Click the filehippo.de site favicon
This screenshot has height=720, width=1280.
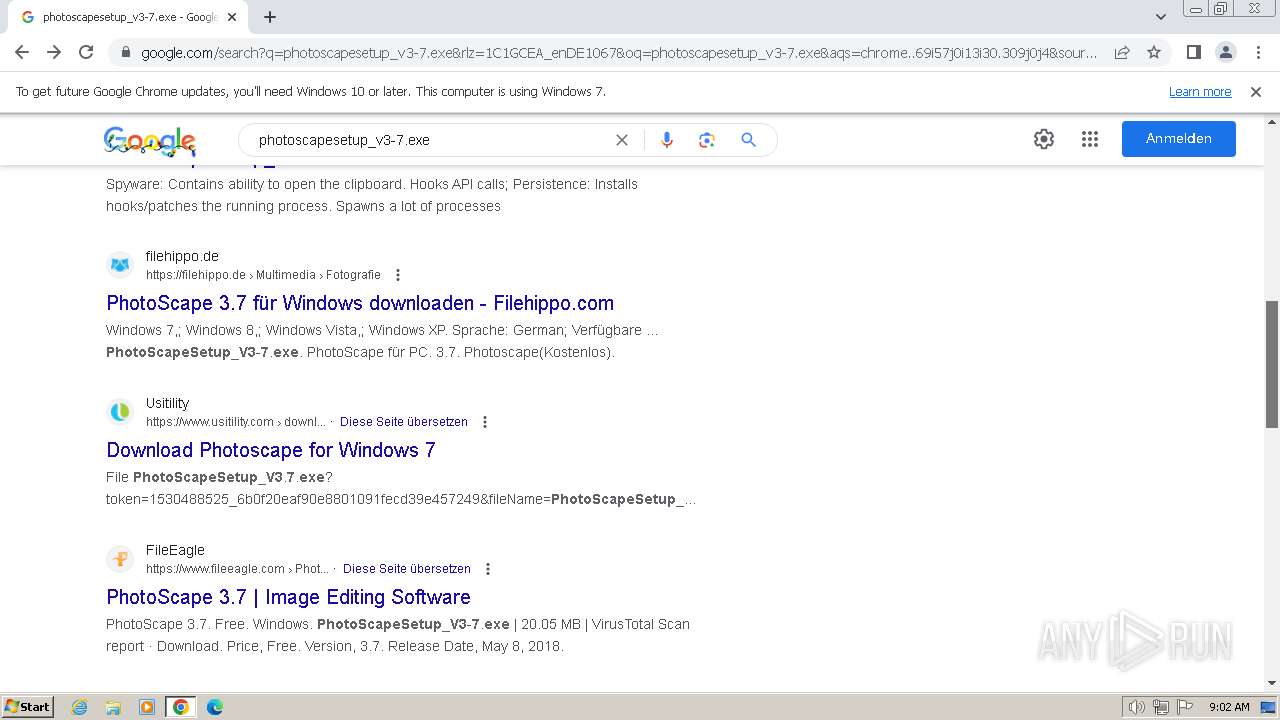point(120,265)
